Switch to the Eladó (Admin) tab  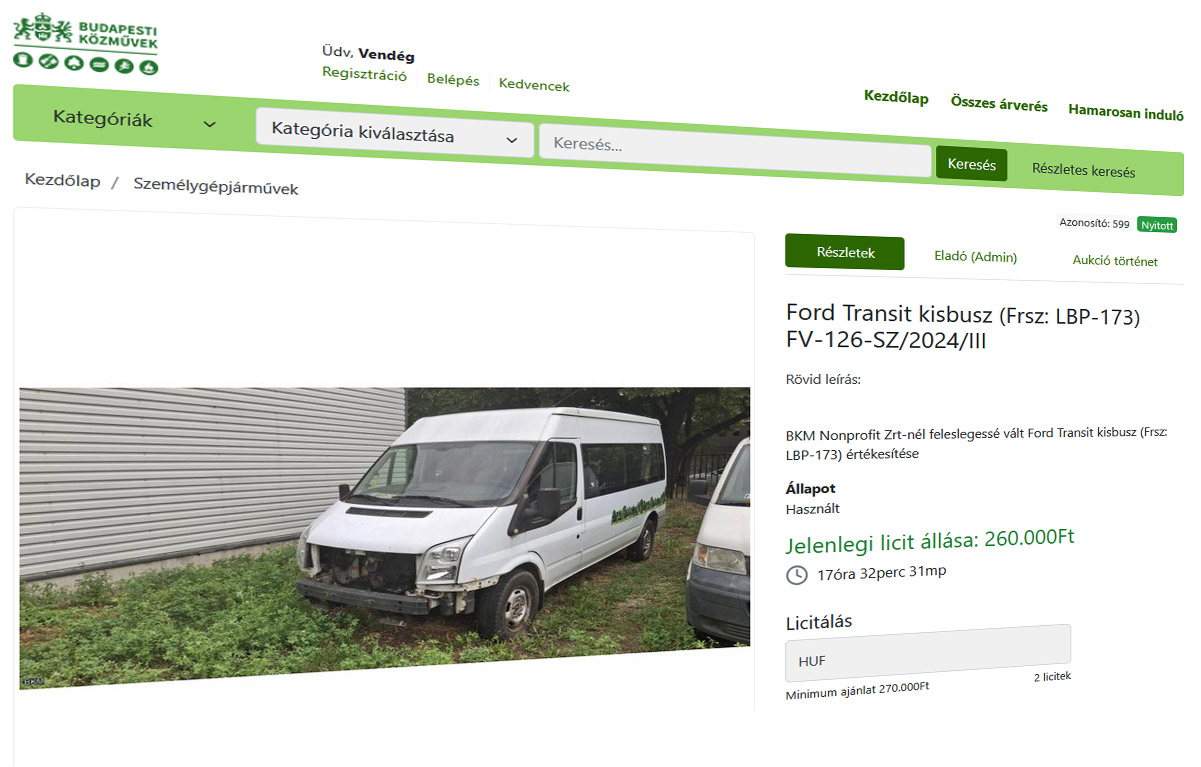click(975, 257)
